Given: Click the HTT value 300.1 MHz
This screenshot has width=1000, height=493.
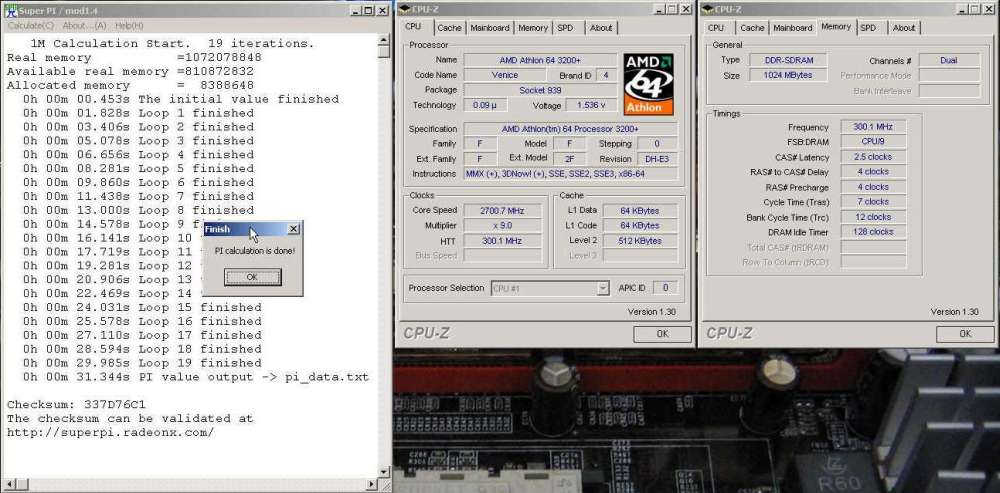Looking at the screenshot, I should coord(503,241).
